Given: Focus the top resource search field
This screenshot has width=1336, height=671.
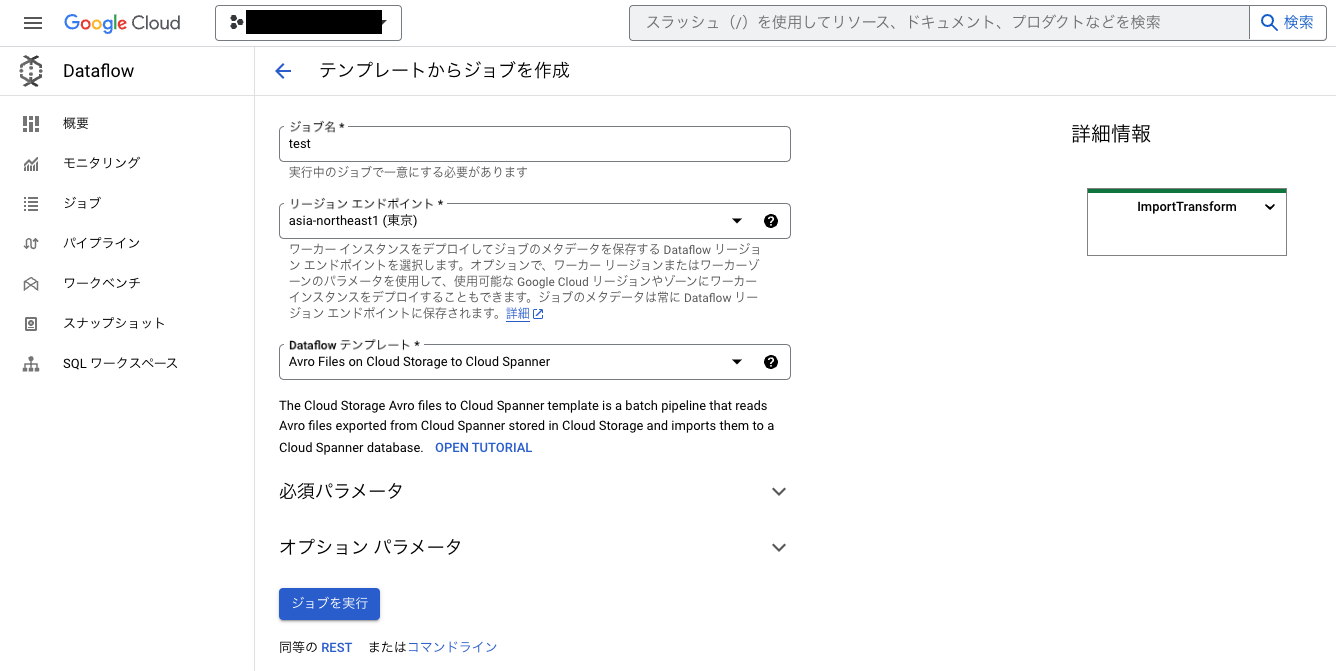Looking at the screenshot, I should pyautogui.click(x=939, y=23).
